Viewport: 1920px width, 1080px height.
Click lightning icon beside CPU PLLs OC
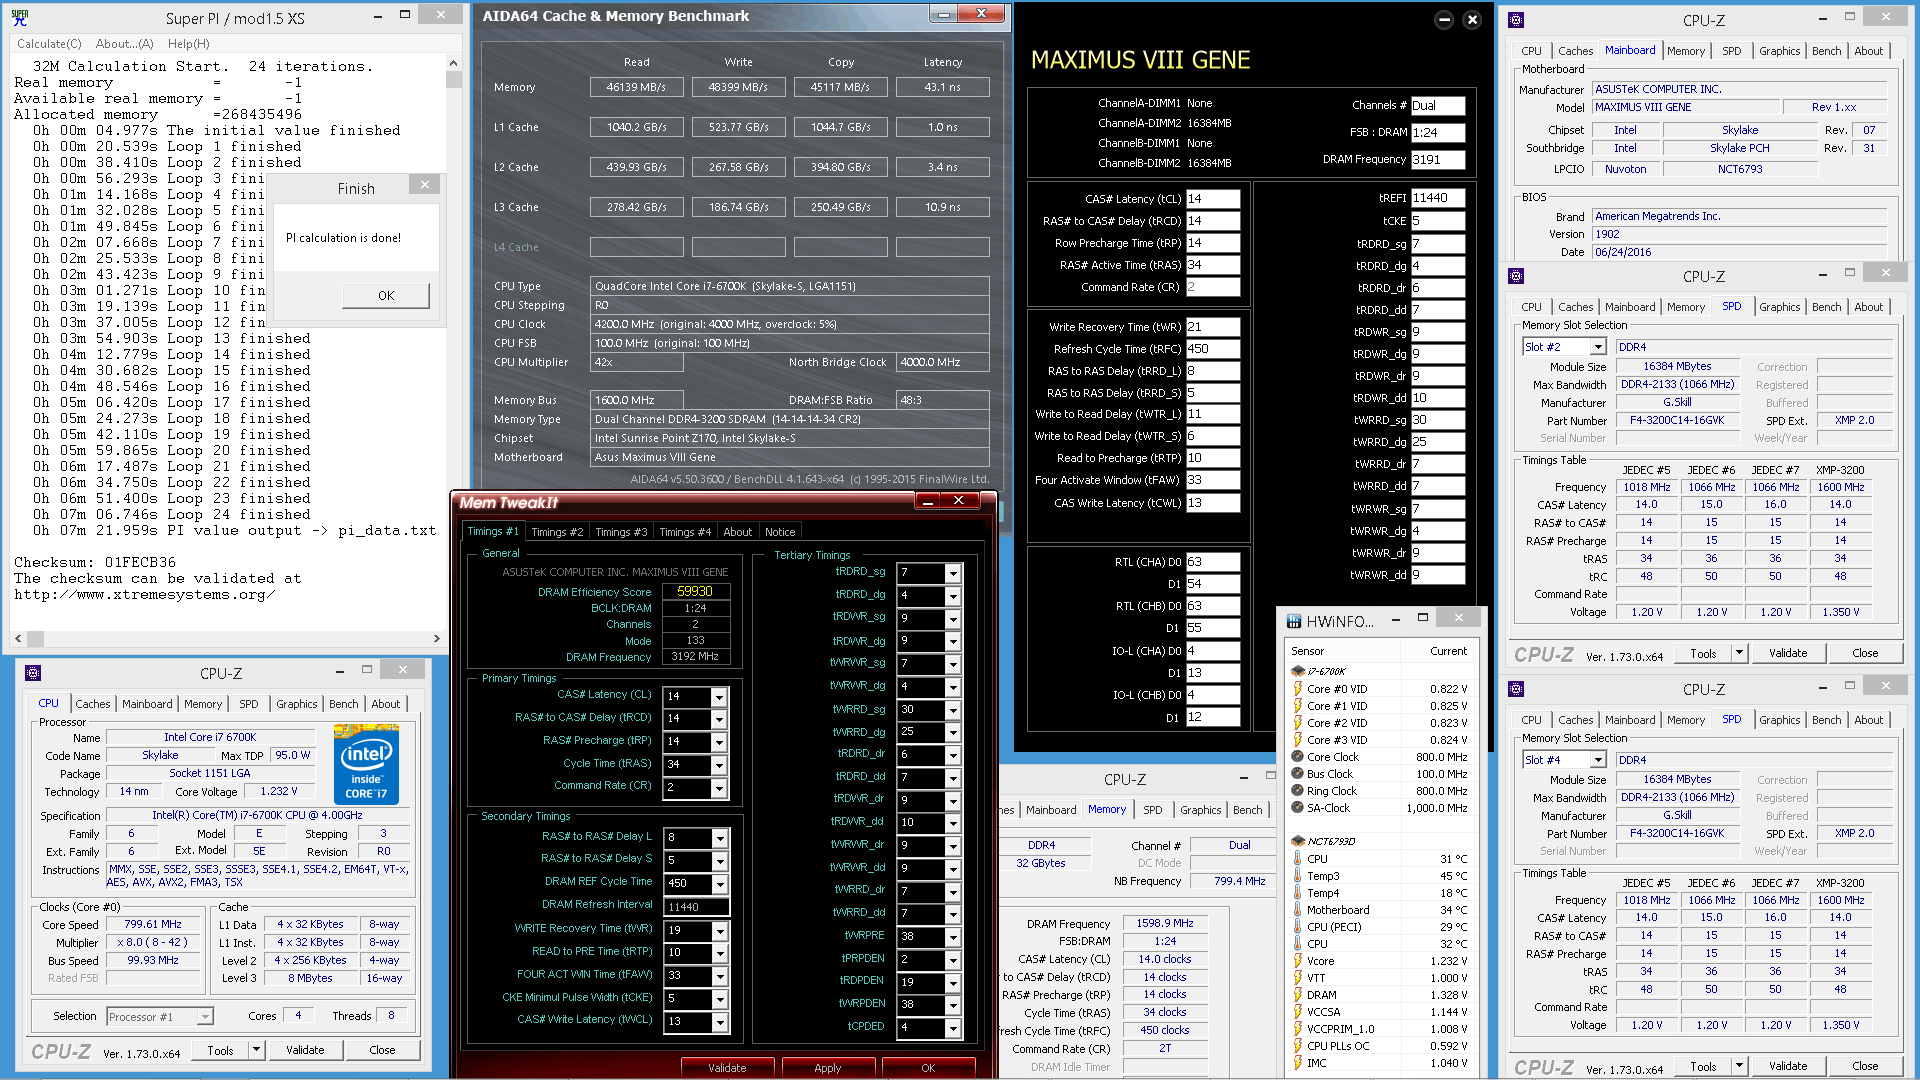point(1298,1046)
